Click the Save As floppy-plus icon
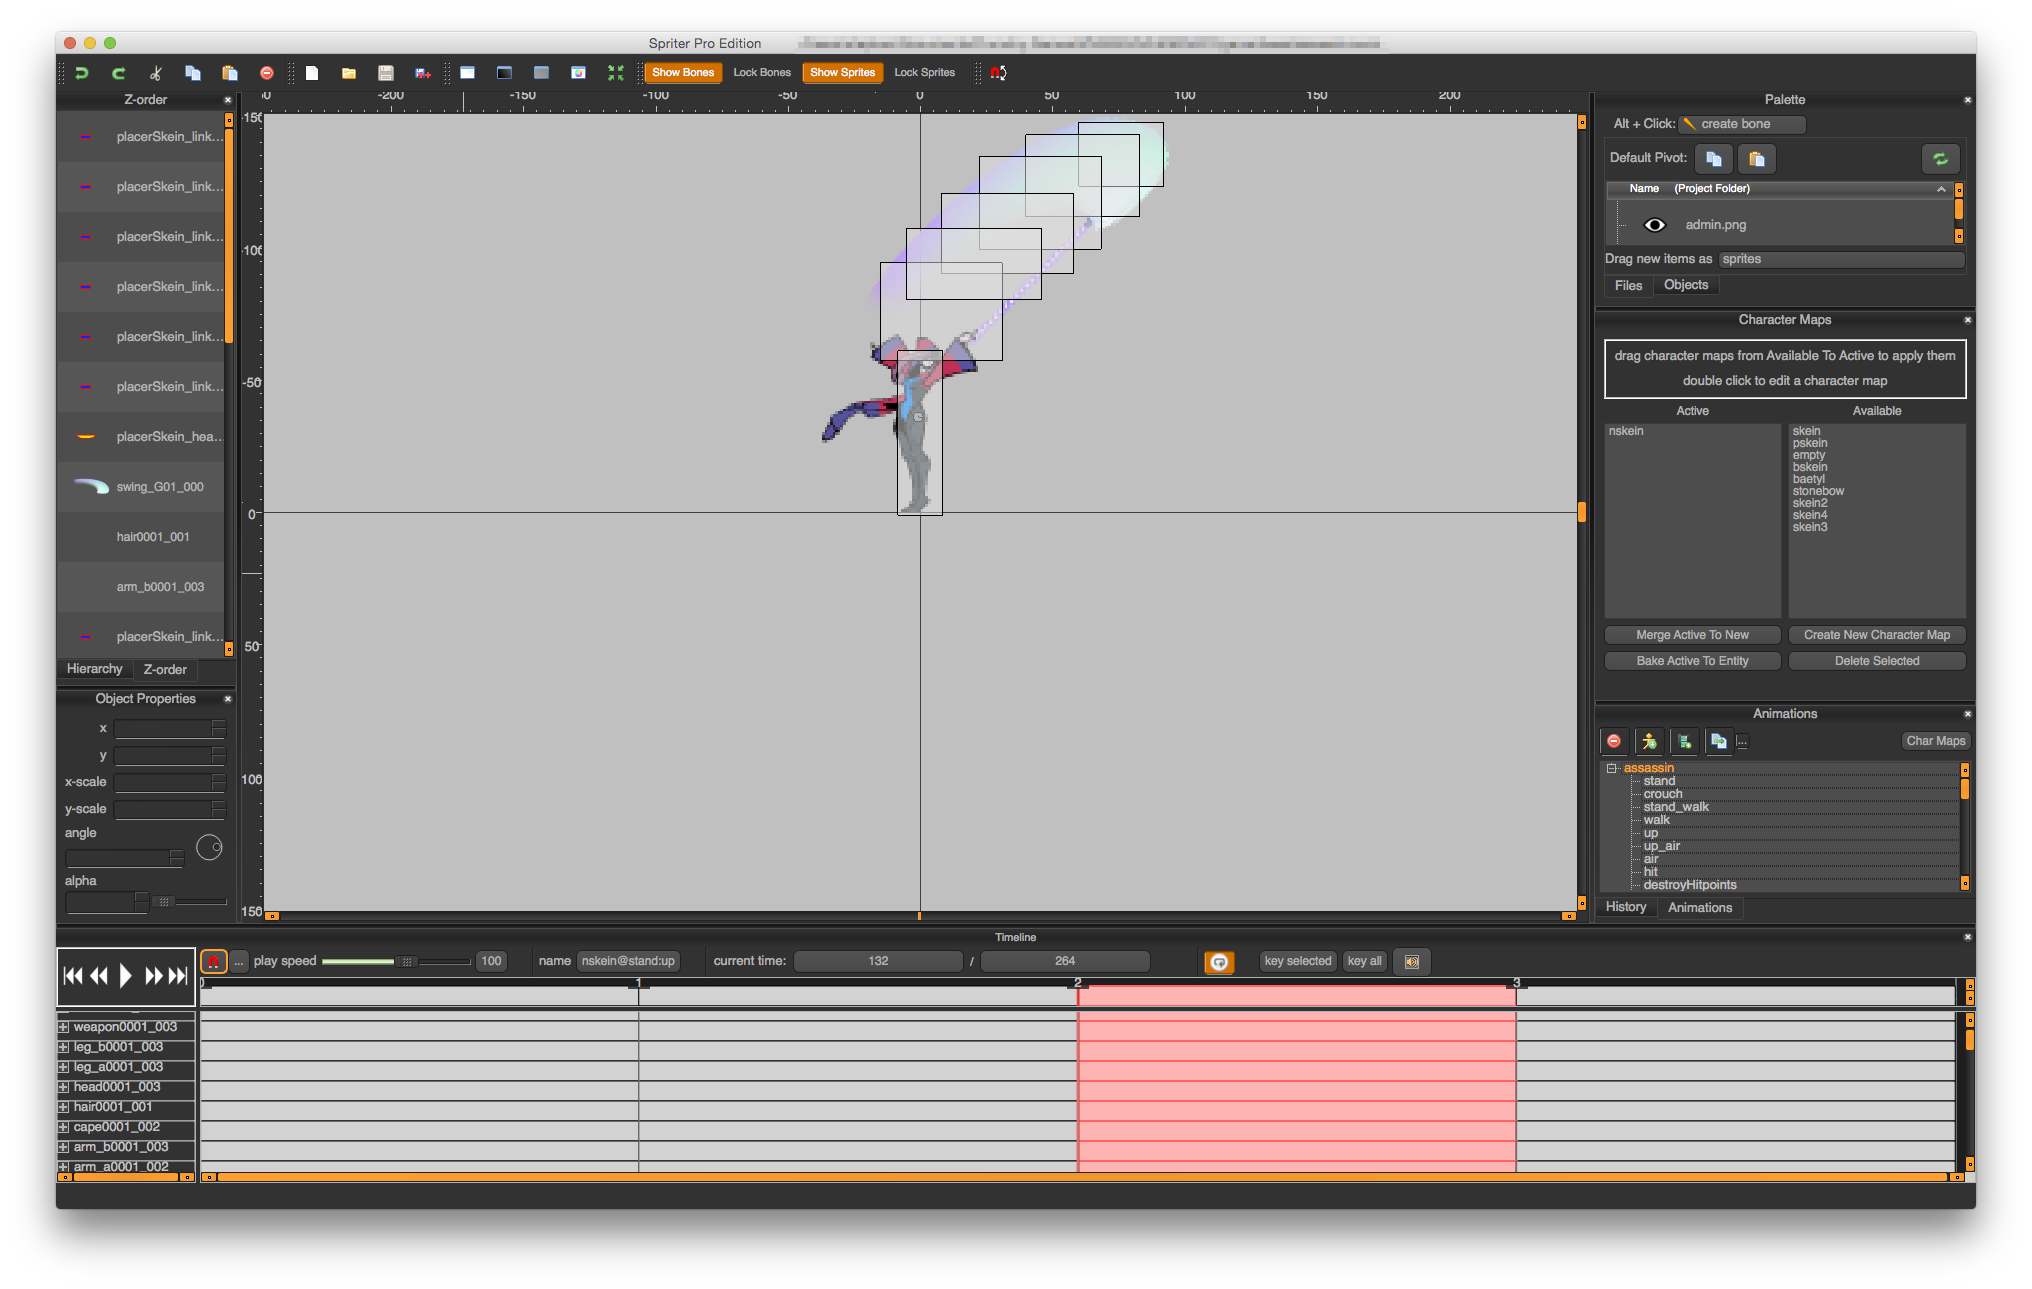 423,73
